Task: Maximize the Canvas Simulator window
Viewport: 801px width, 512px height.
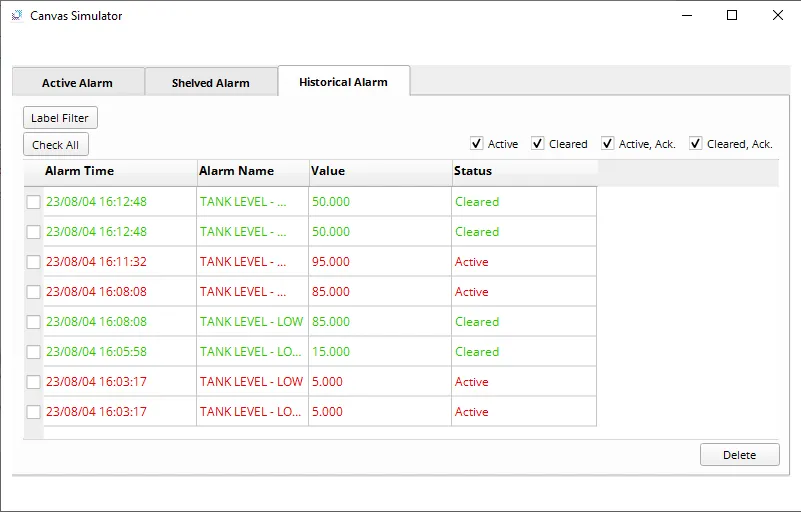Action: 732,15
